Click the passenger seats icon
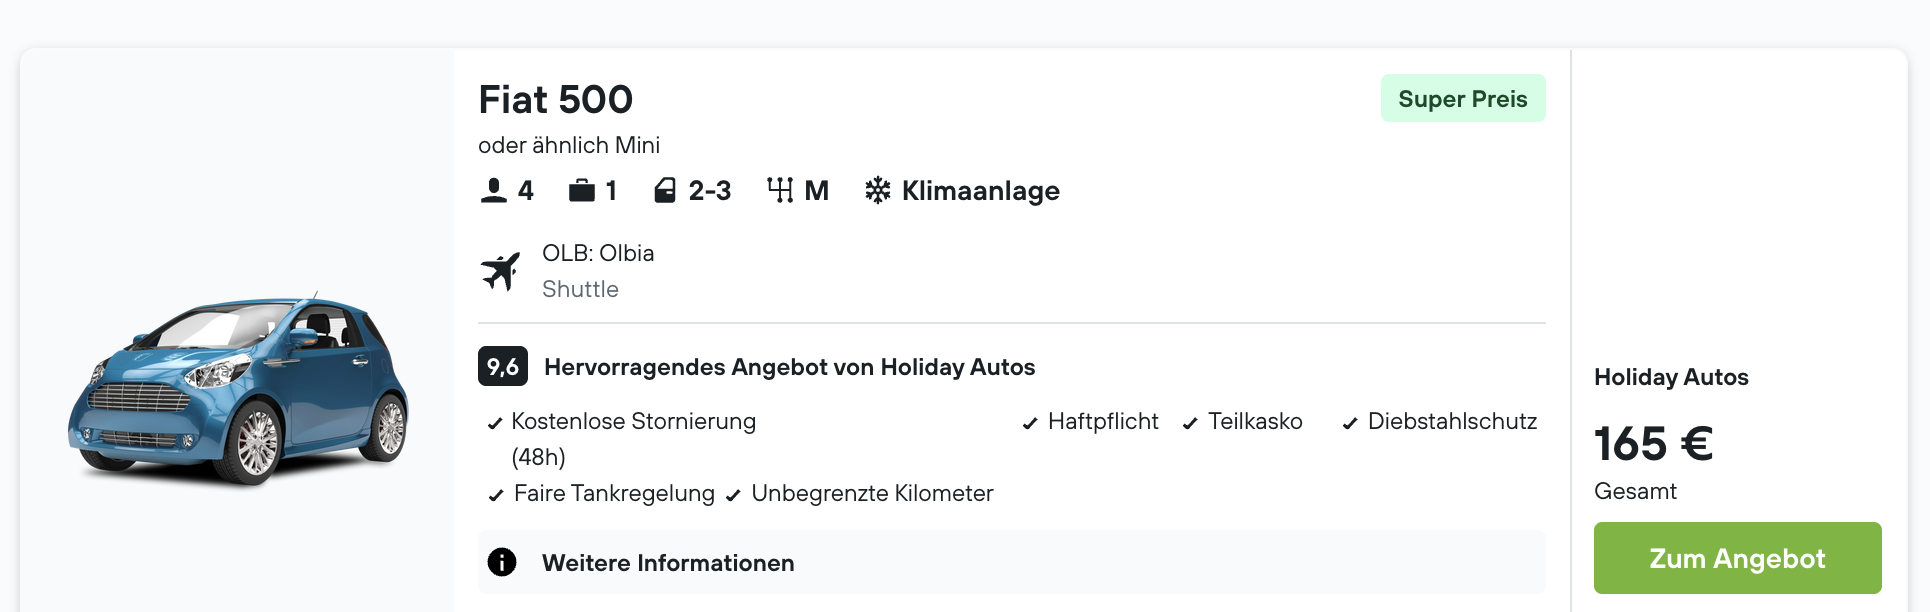 click(494, 191)
